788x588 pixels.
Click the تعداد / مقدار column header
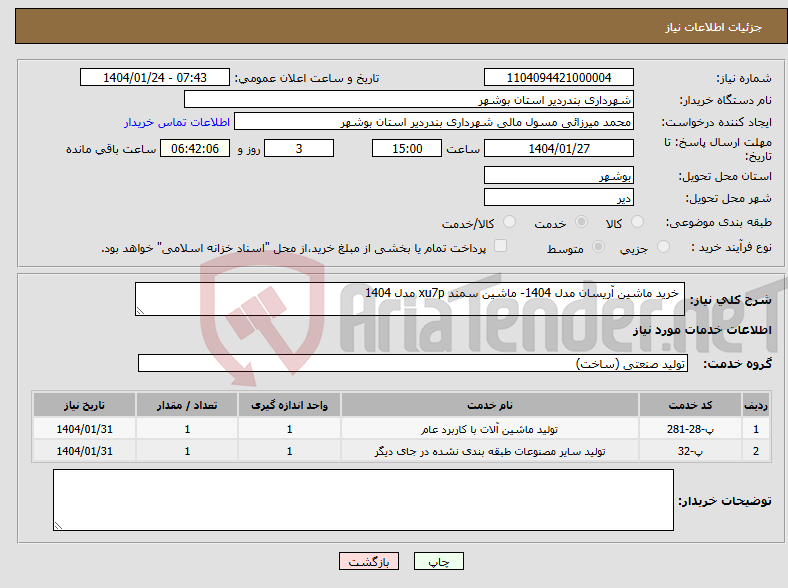coord(187,405)
